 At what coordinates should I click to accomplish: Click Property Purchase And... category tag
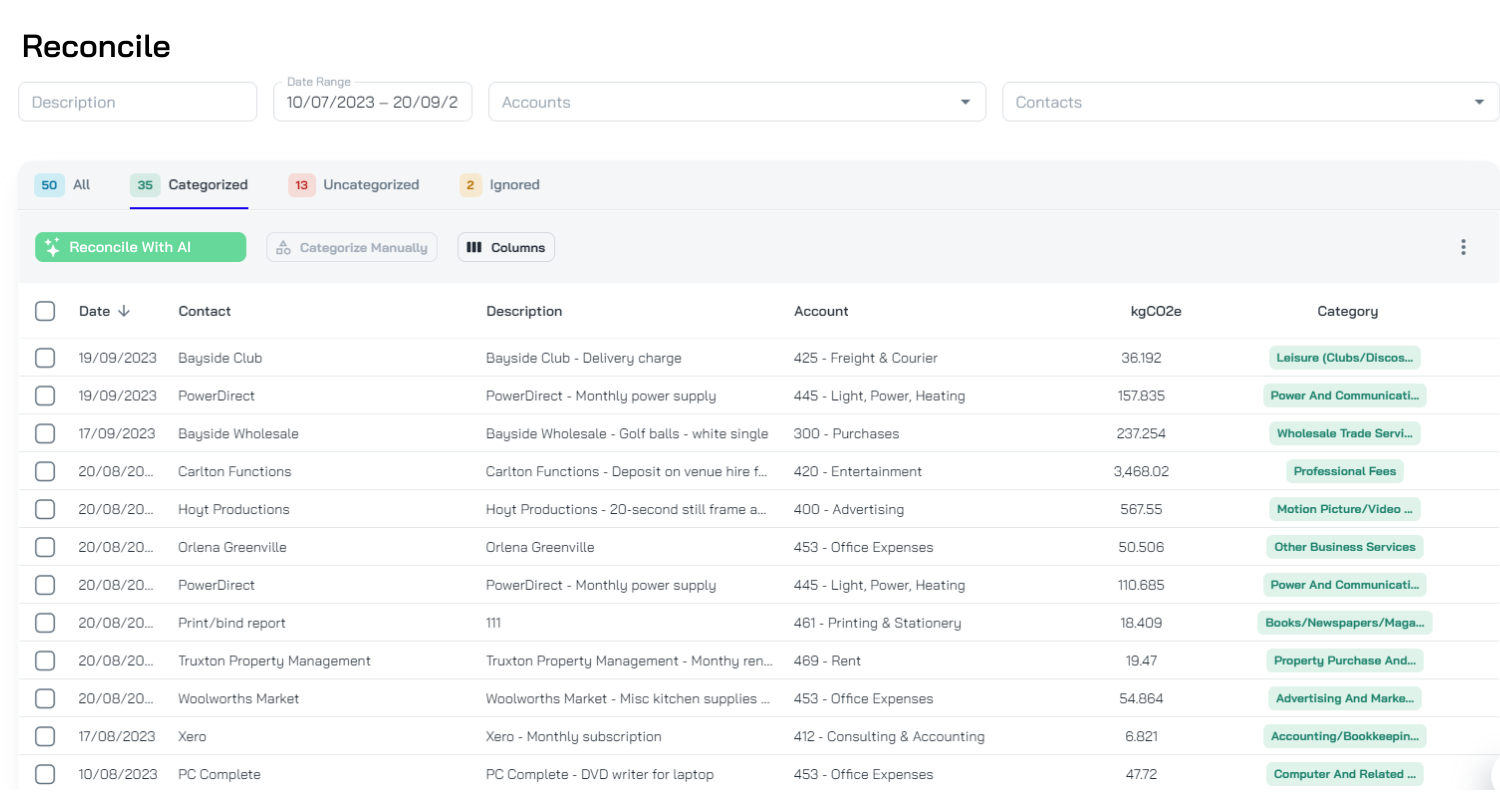(x=1345, y=660)
